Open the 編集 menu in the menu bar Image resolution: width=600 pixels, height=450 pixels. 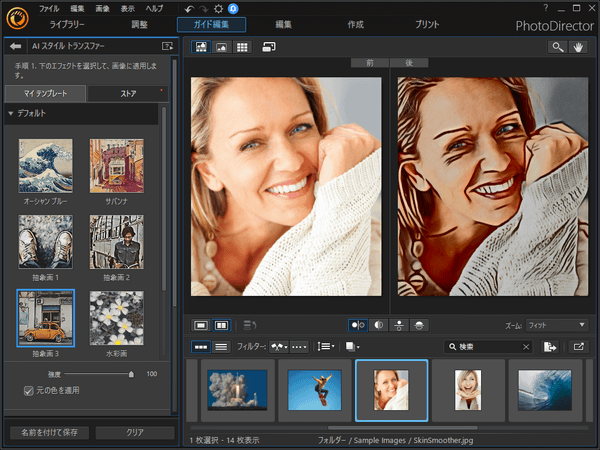[x=77, y=8]
